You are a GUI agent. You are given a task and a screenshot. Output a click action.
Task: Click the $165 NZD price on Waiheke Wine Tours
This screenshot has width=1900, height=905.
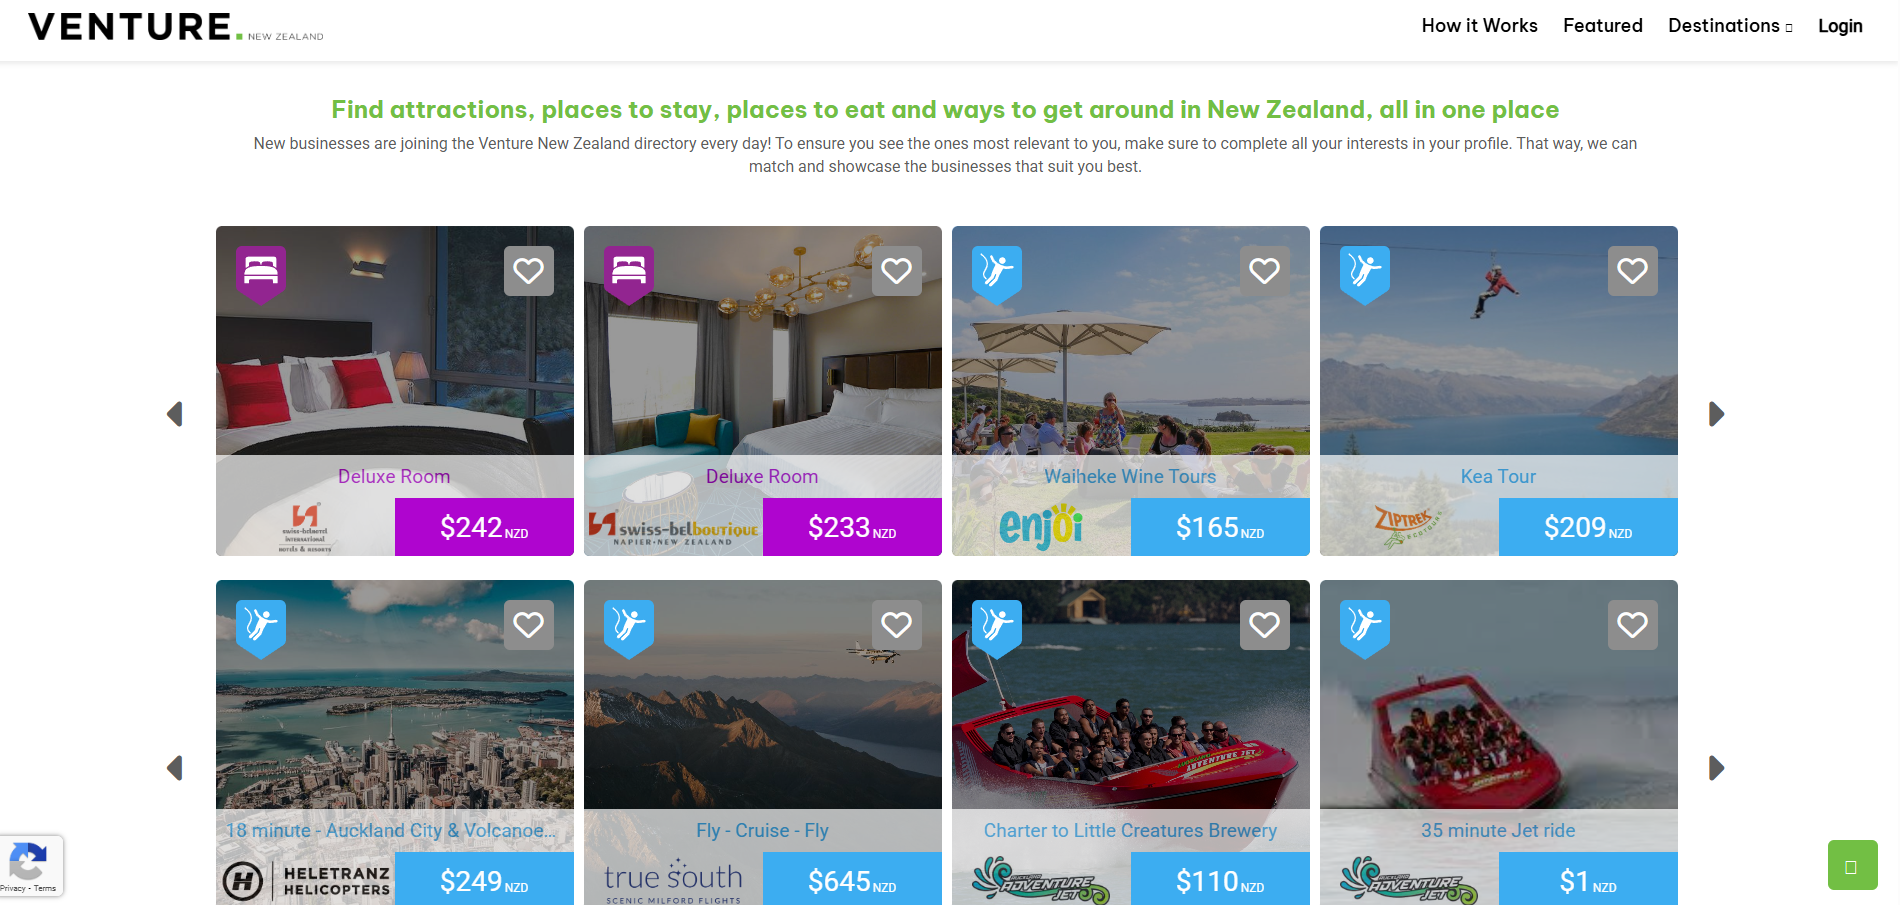click(x=1219, y=526)
